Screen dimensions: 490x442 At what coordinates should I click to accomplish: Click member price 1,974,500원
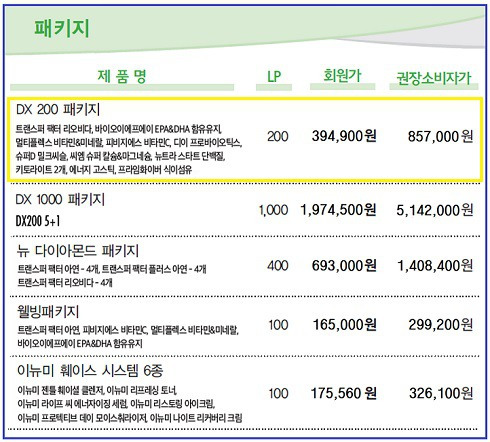[338, 210]
